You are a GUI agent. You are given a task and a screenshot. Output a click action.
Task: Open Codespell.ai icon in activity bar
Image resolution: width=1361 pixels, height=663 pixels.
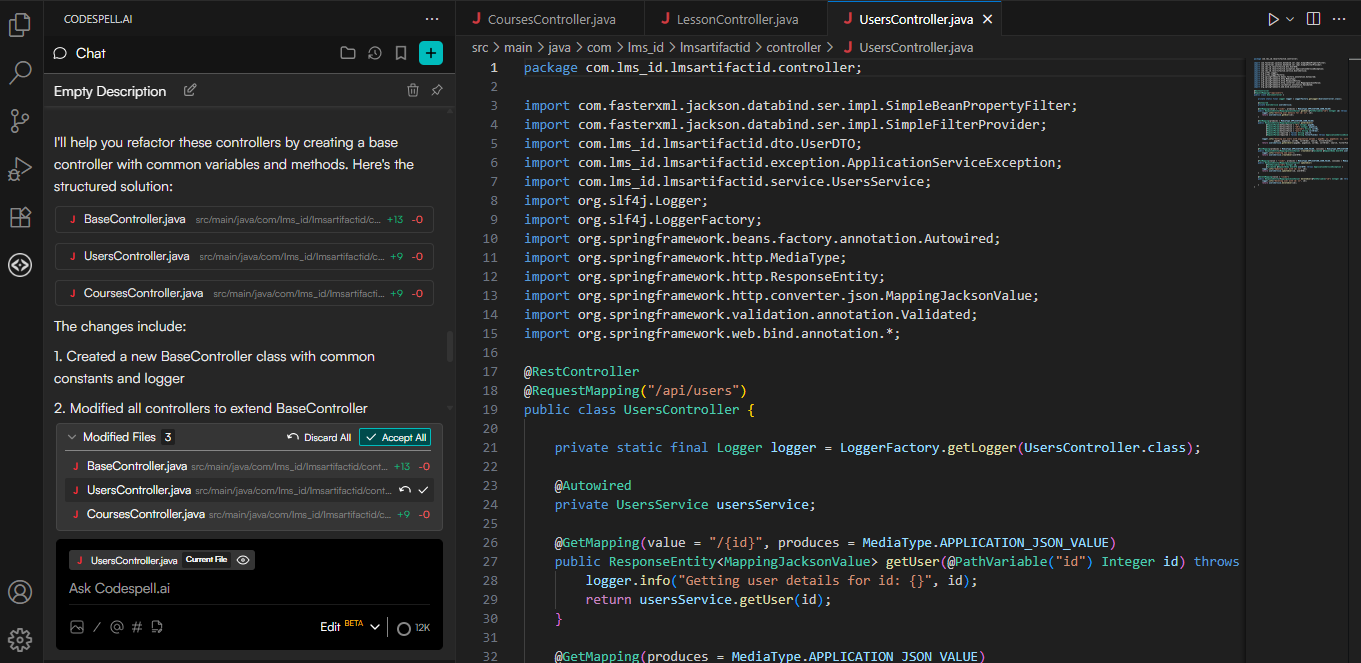20,265
